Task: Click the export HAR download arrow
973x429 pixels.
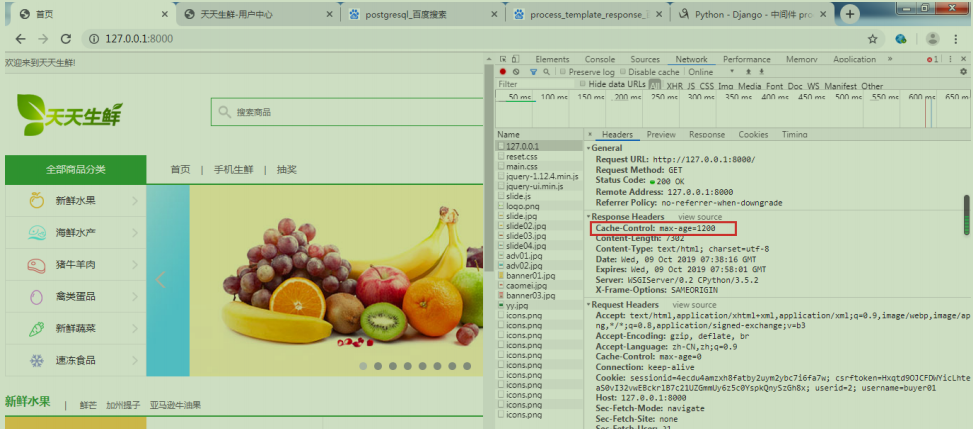Action: click(x=761, y=72)
